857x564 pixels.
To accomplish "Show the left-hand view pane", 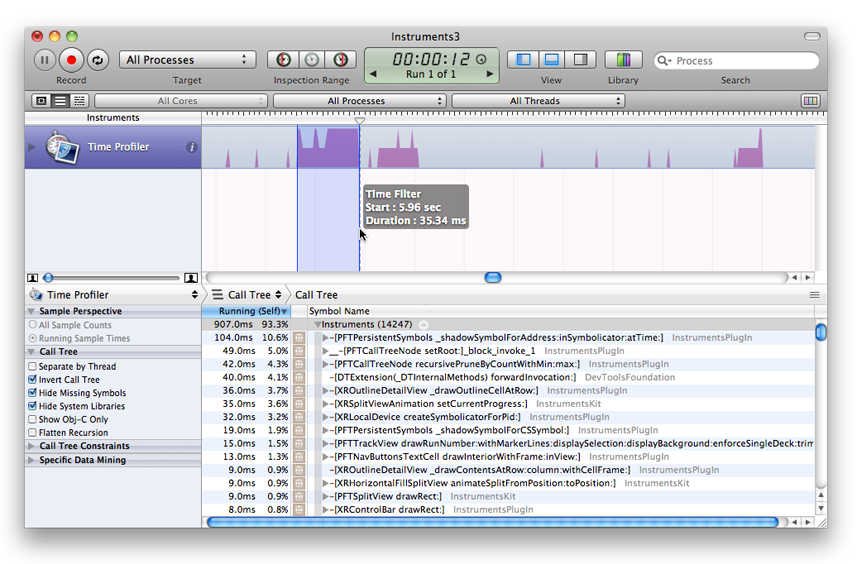I will pos(522,60).
